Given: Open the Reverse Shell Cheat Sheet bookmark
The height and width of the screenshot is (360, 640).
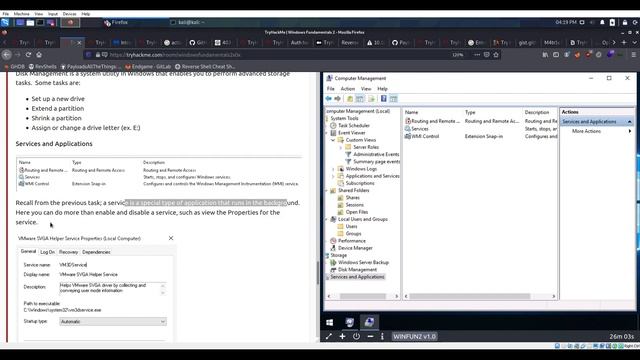Looking at the screenshot, I should tap(205, 66).
